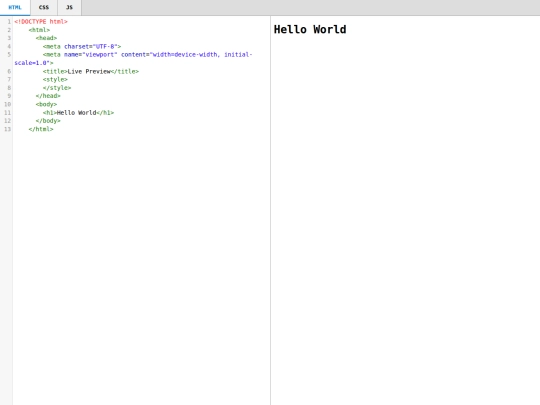Screen dimensions: 540x405
Task: Click line number 6 in the gutter
Action: click(x=9, y=71)
